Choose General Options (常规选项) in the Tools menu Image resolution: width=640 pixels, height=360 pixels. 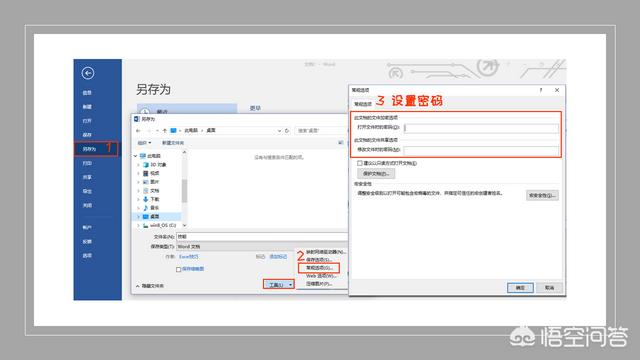(320, 268)
